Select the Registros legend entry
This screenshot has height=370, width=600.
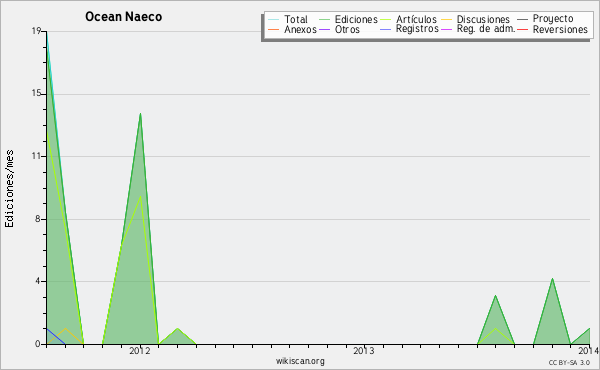[x=409, y=29]
